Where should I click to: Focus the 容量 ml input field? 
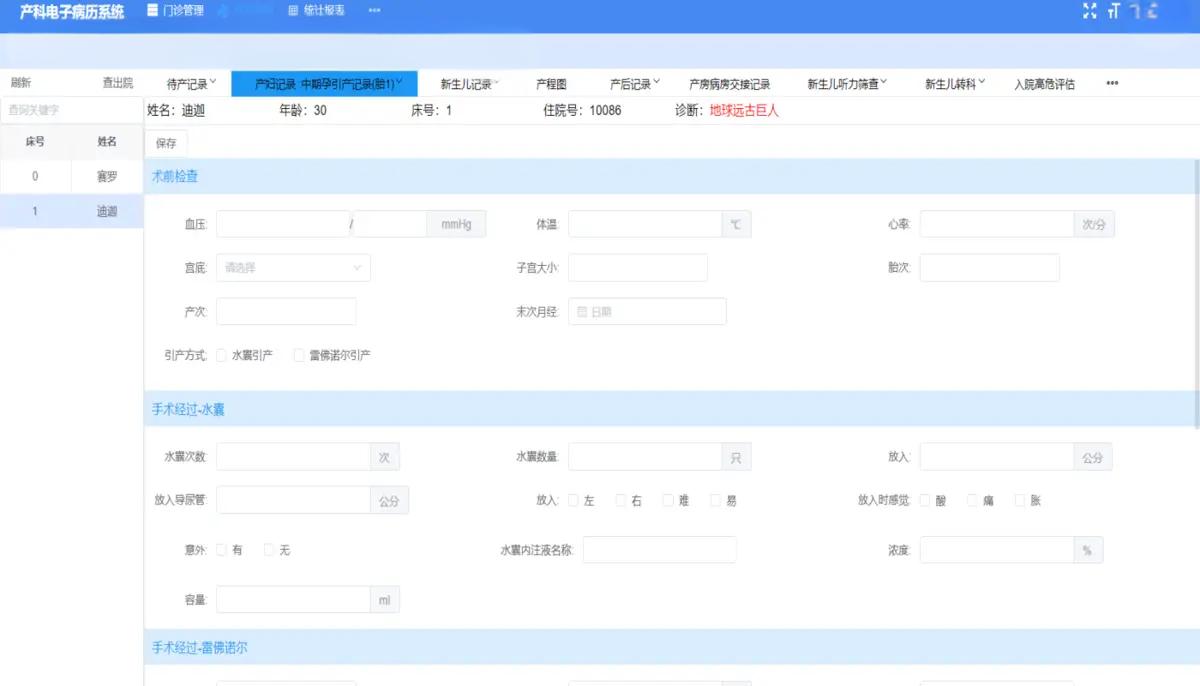point(293,600)
